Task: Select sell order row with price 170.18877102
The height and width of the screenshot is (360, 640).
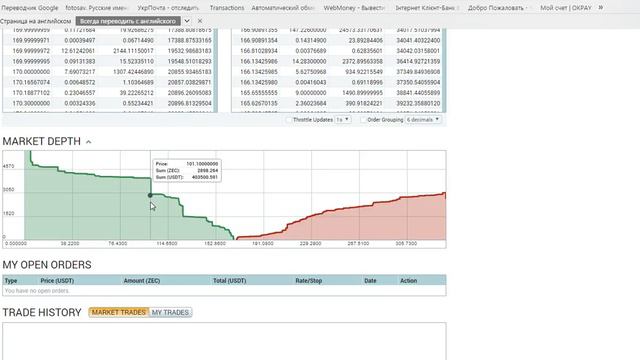Action: [109, 93]
